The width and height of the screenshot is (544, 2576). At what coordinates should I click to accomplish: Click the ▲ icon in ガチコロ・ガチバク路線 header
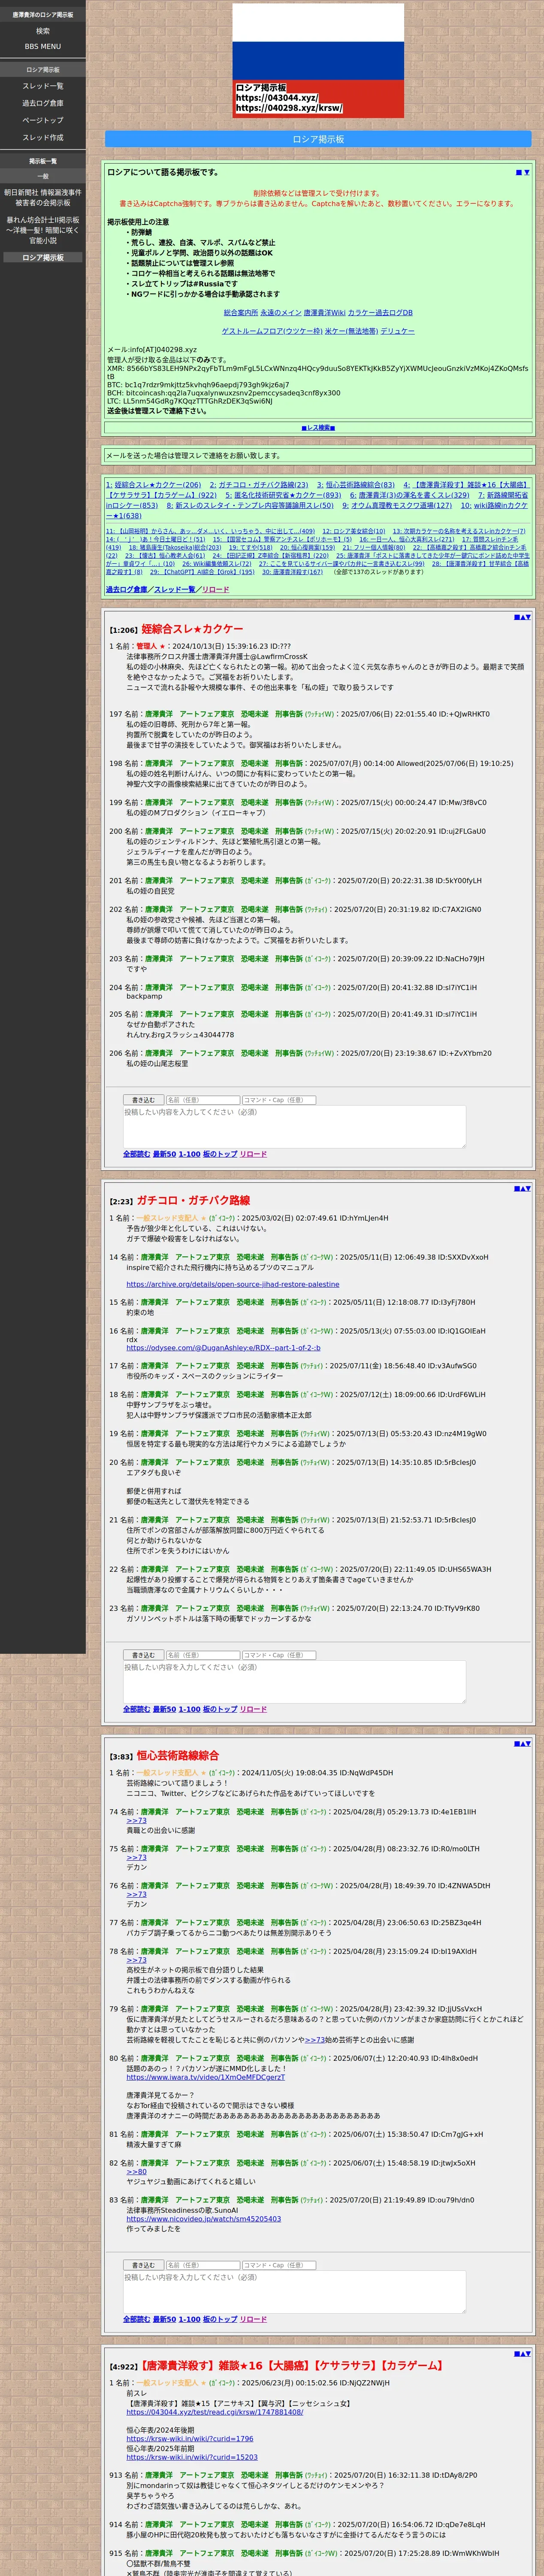coord(522,1189)
